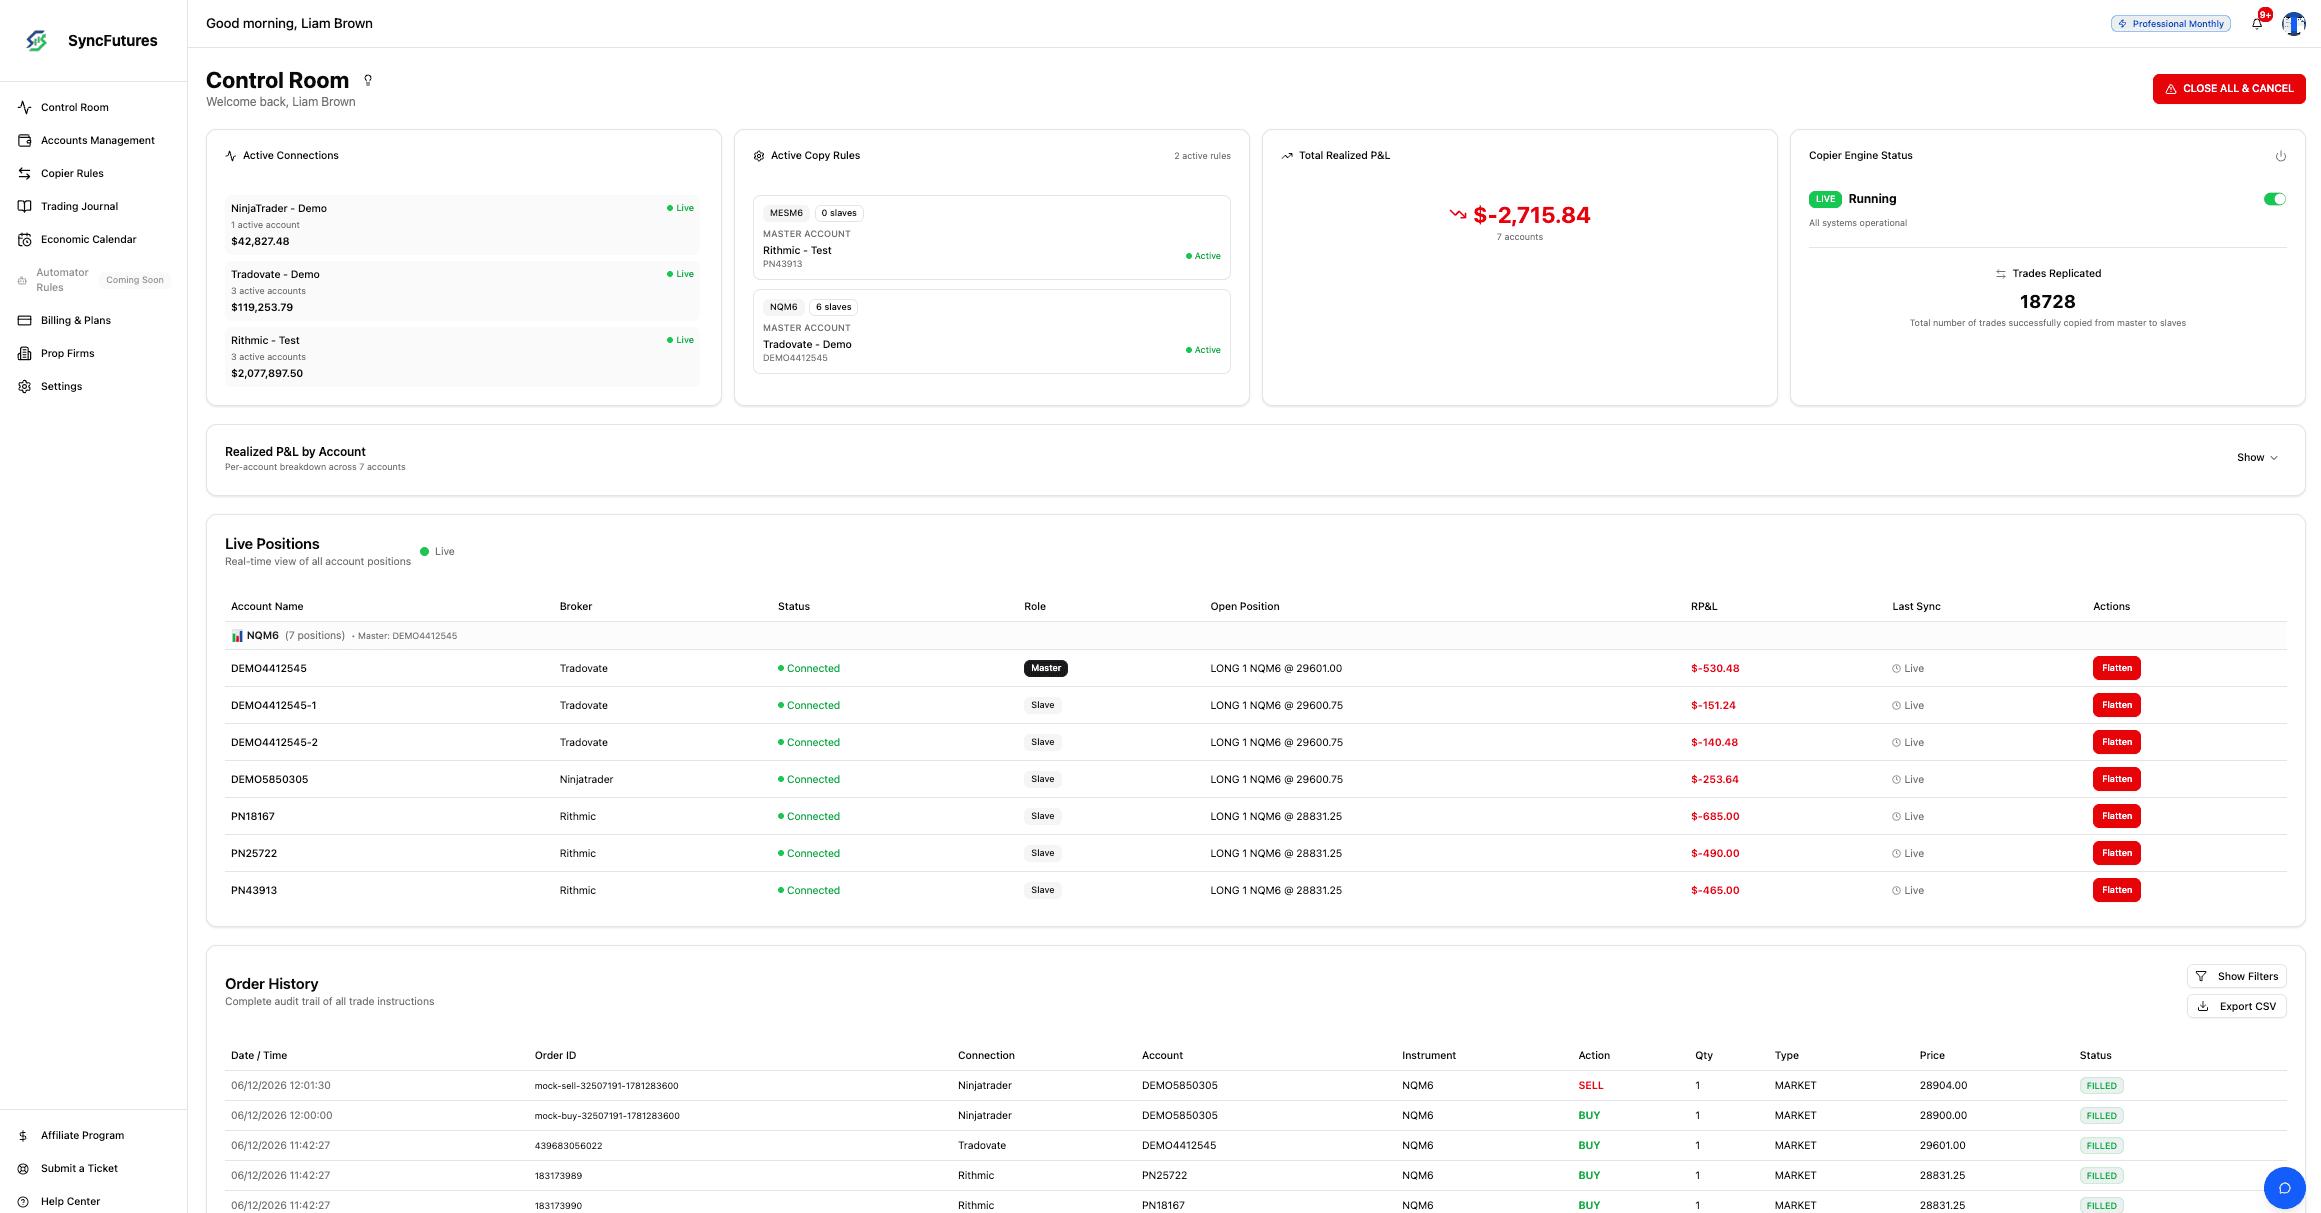This screenshot has height=1213, width=2321.
Task: Click the Date / Time column header
Action: pos(259,1055)
